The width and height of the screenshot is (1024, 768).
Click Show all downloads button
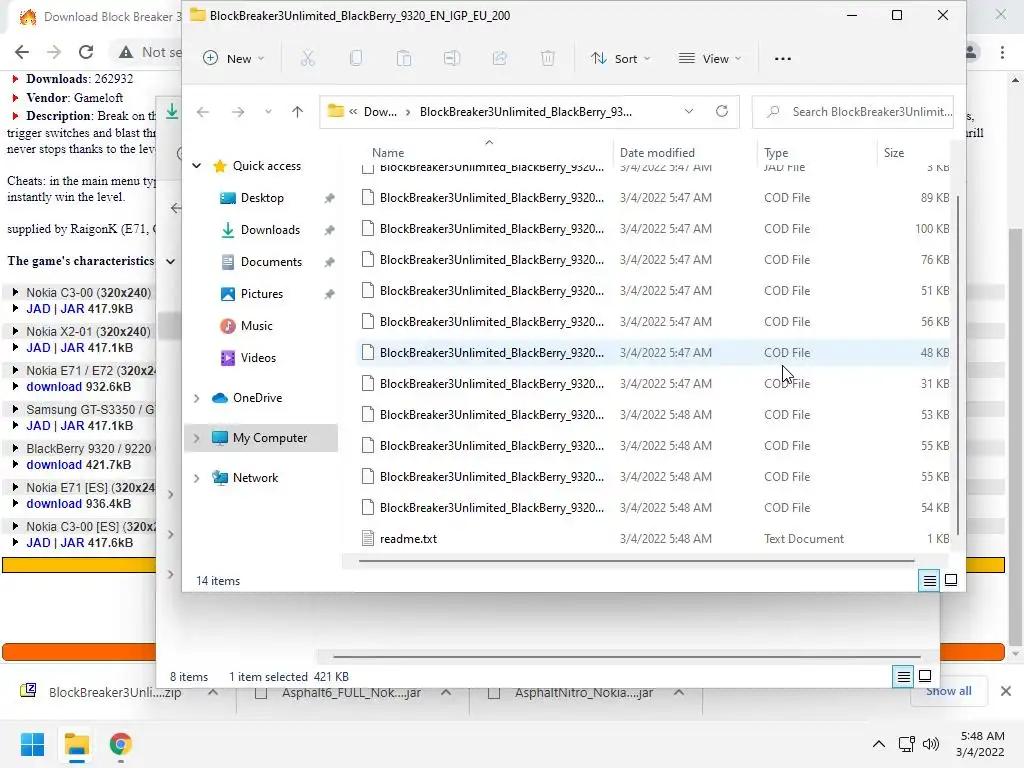pos(948,691)
